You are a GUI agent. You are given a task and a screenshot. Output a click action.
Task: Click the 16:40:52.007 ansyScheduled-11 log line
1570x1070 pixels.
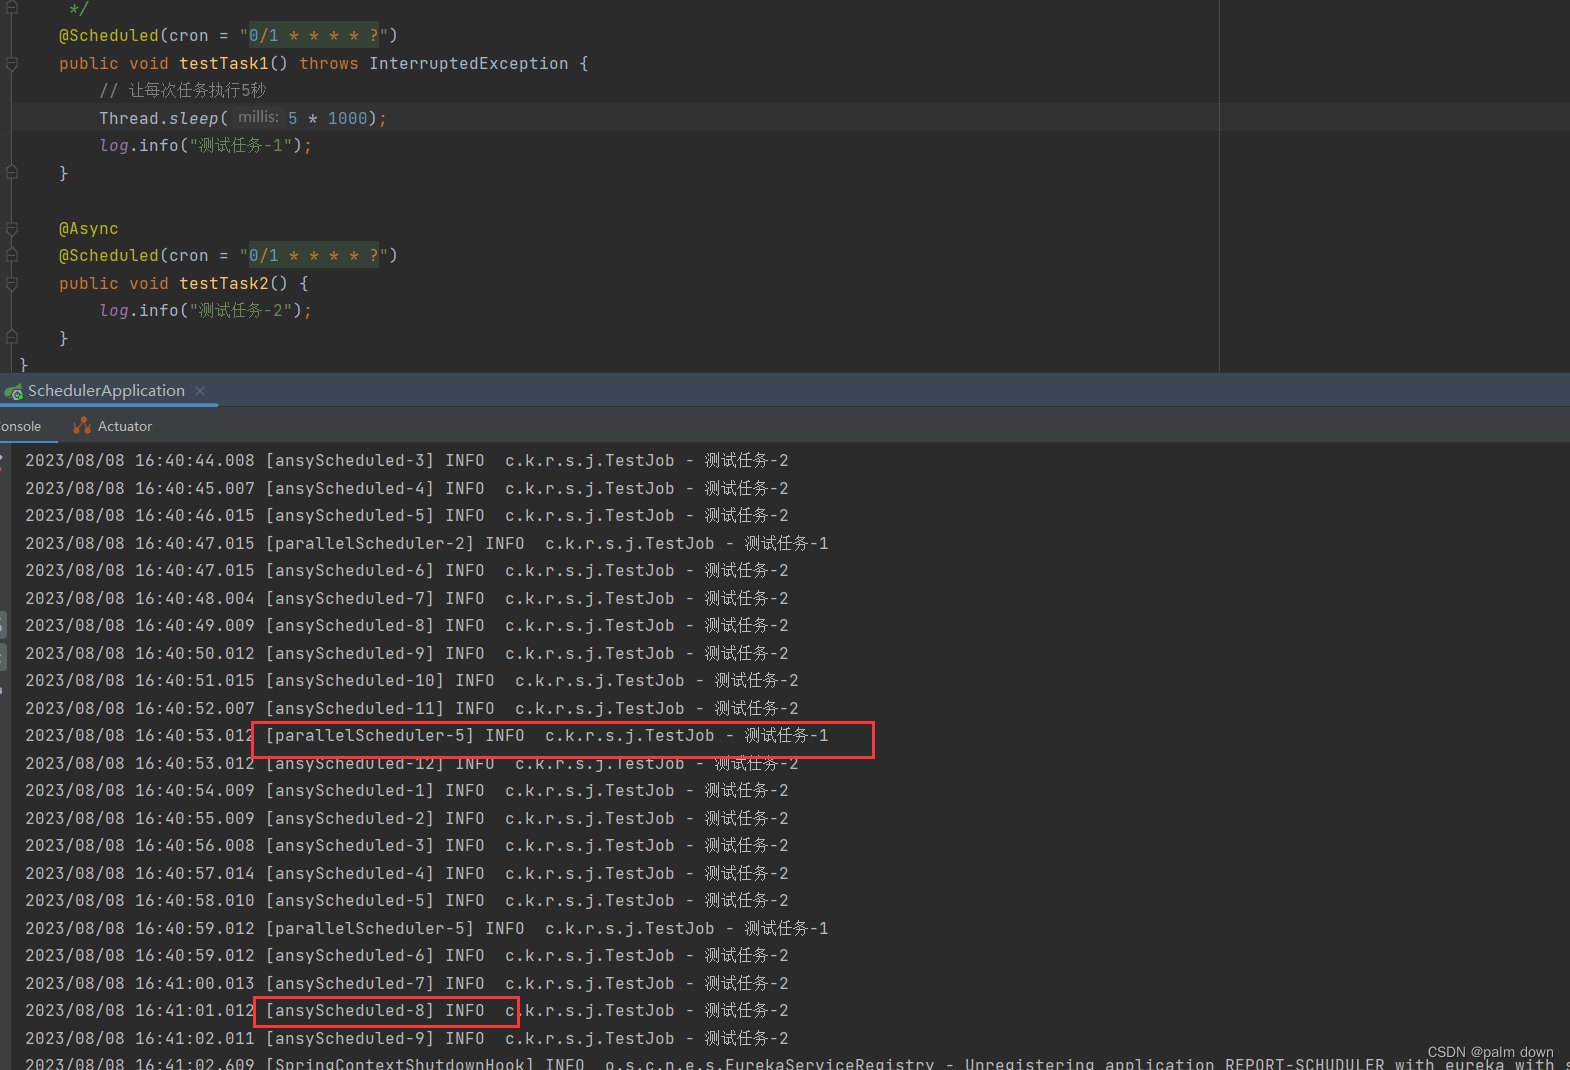pos(412,708)
